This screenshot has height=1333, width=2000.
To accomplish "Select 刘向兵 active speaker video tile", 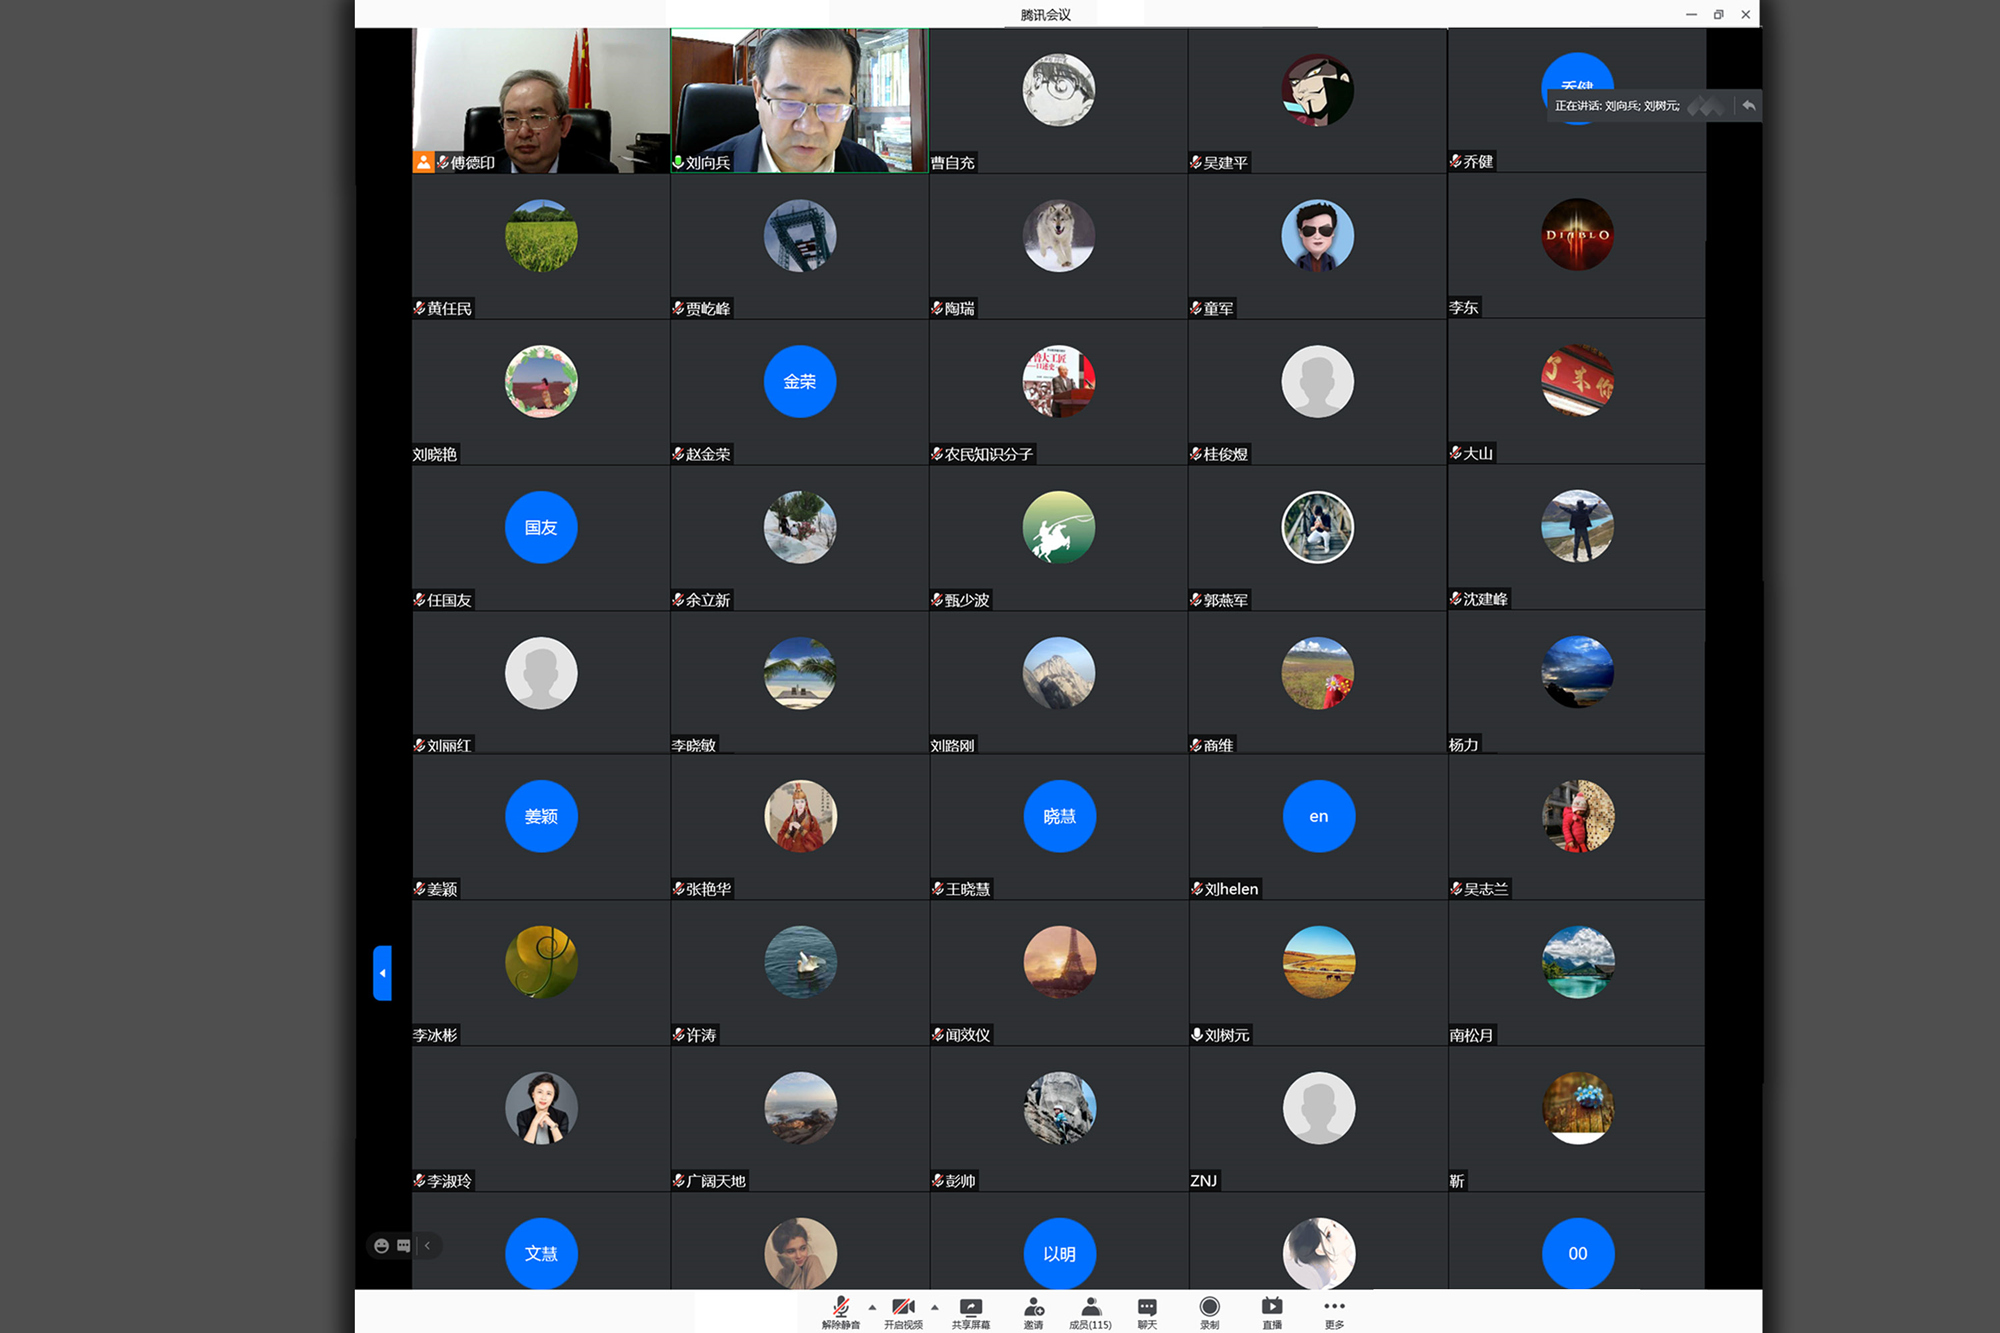I will tap(799, 100).
